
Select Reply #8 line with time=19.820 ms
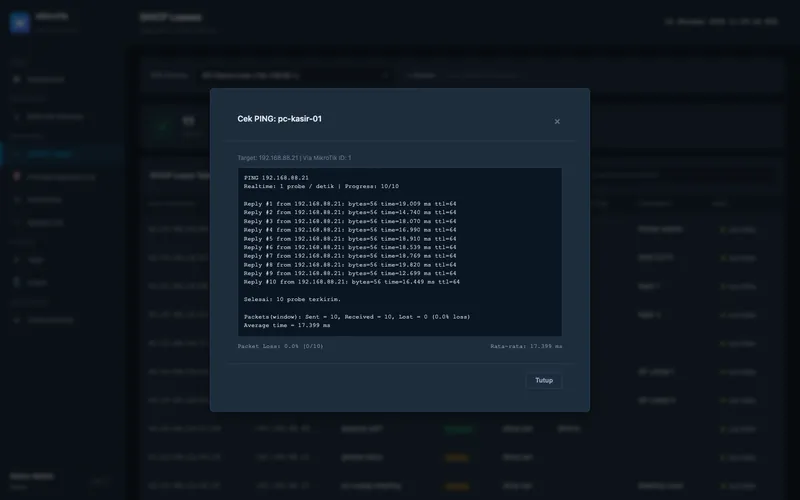[350, 265]
